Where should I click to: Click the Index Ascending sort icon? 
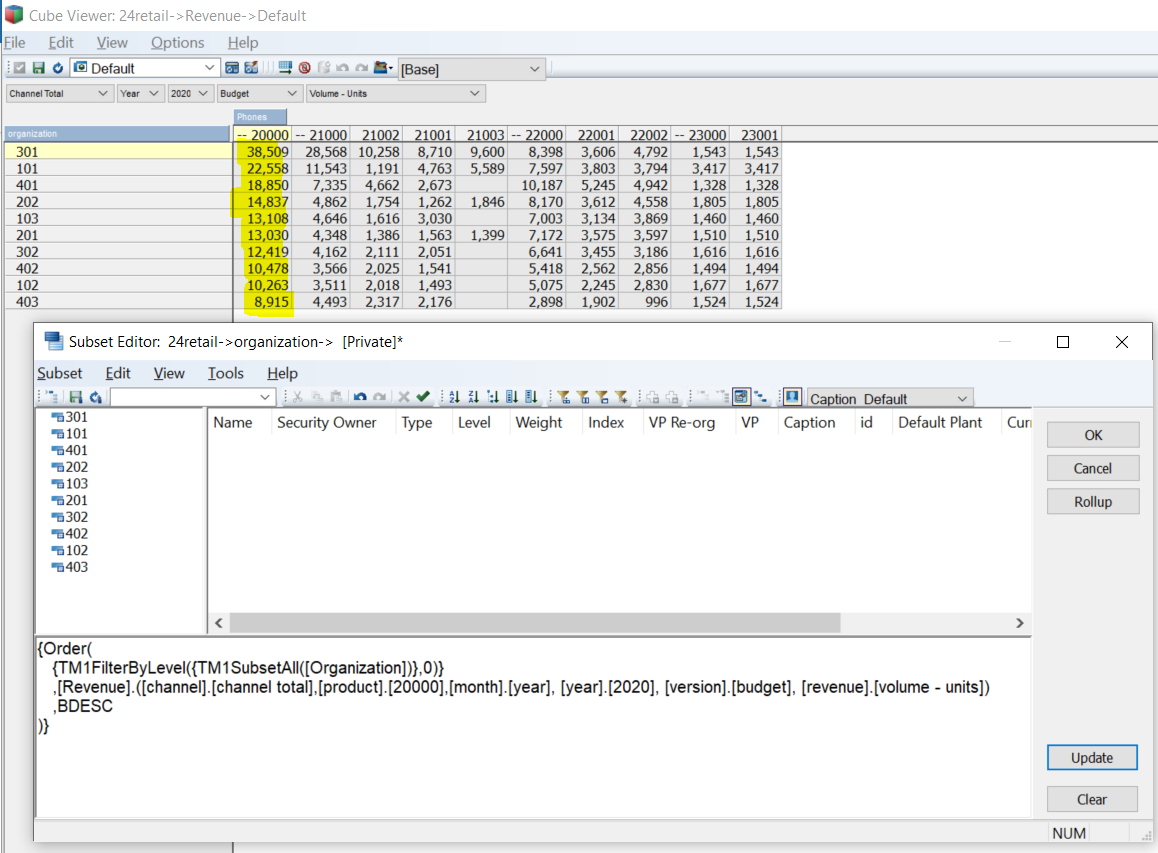pyautogui.click(x=512, y=397)
